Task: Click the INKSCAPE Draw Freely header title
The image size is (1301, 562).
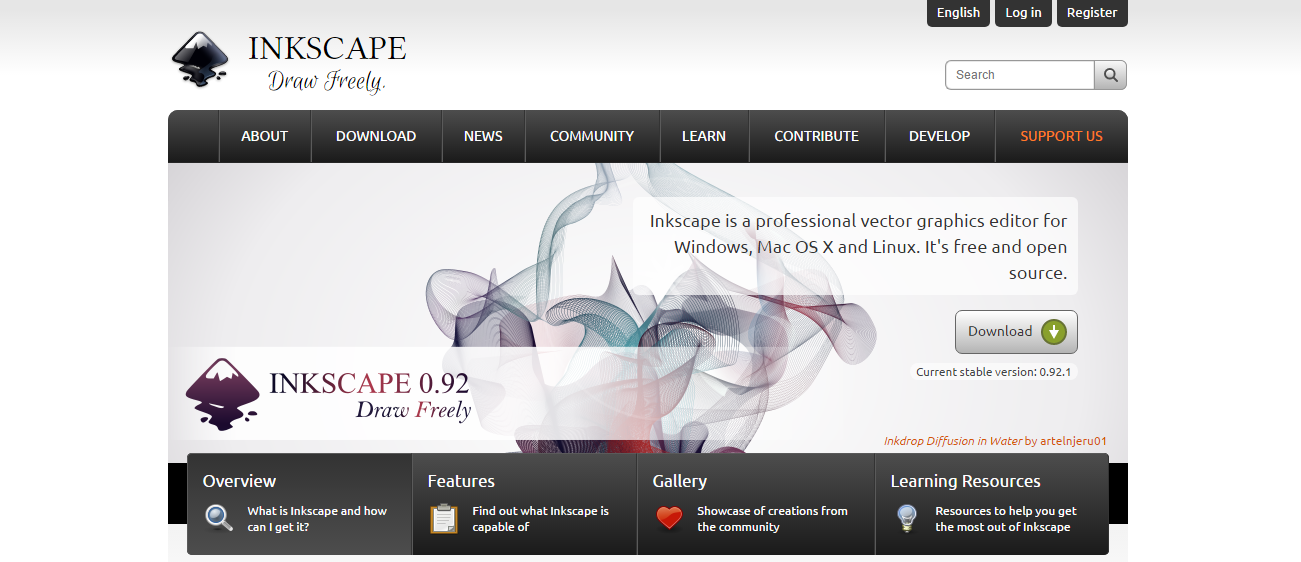Action: pyautogui.click(x=327, y=63)
